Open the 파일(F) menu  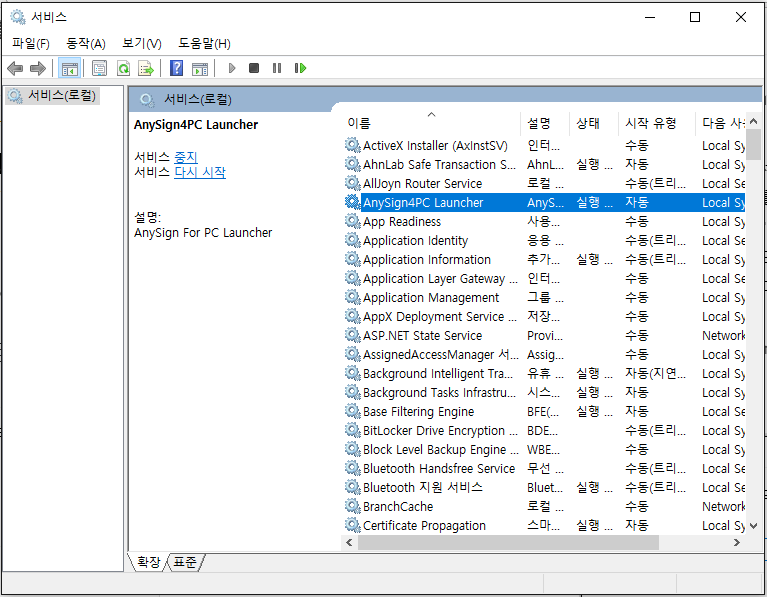(31, 44)
